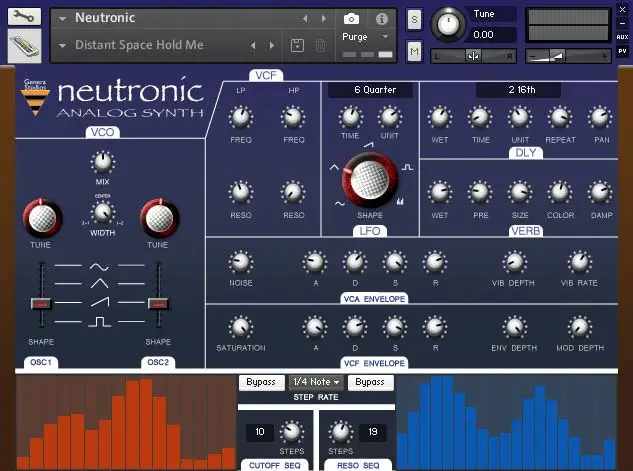This screenshot has height=471, width=633.
Task: Click the main Tune knob
Action: pos(448,25)
